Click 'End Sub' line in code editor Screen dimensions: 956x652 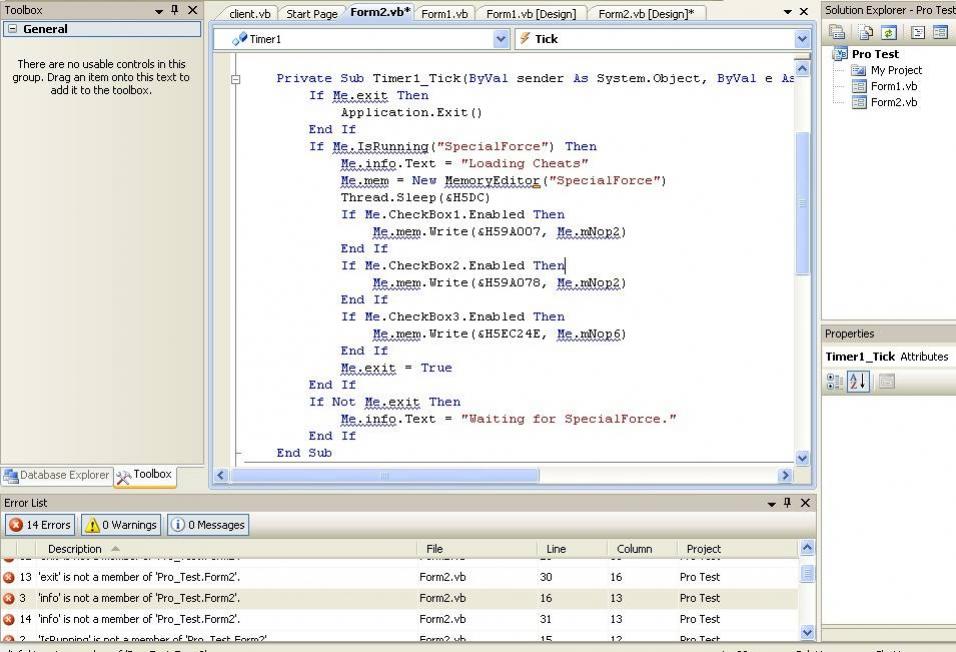pyautogui.click(x=304, y=453)
